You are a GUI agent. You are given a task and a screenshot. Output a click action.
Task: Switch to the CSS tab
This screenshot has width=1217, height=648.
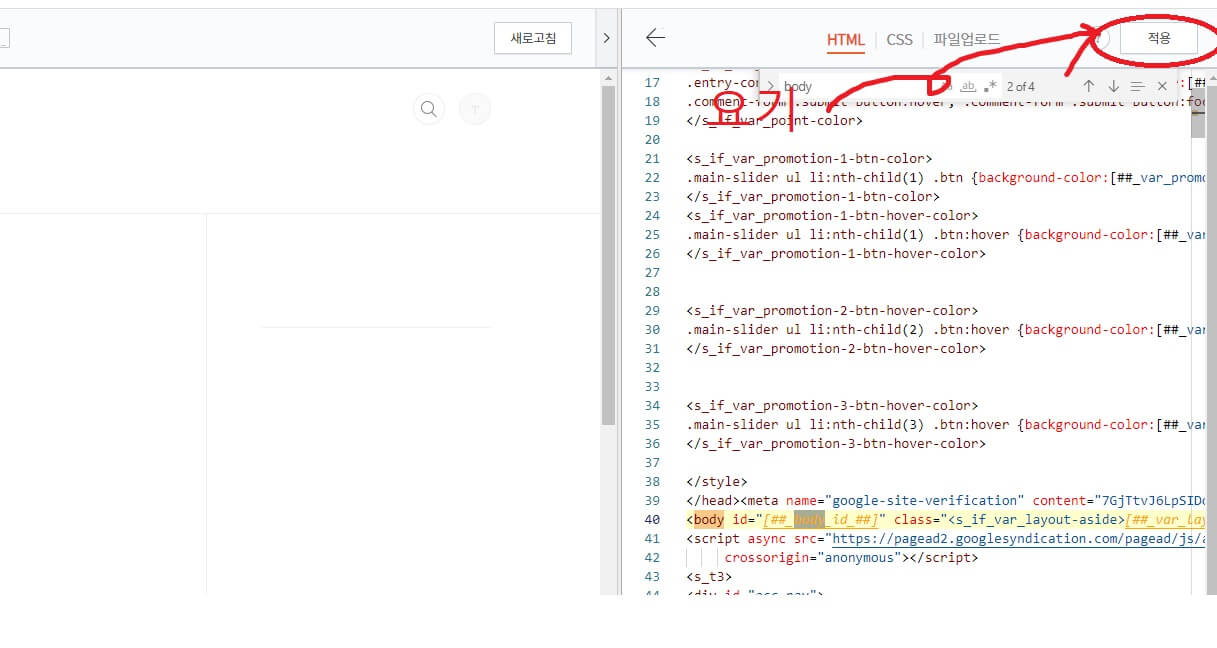coord(899,40)
